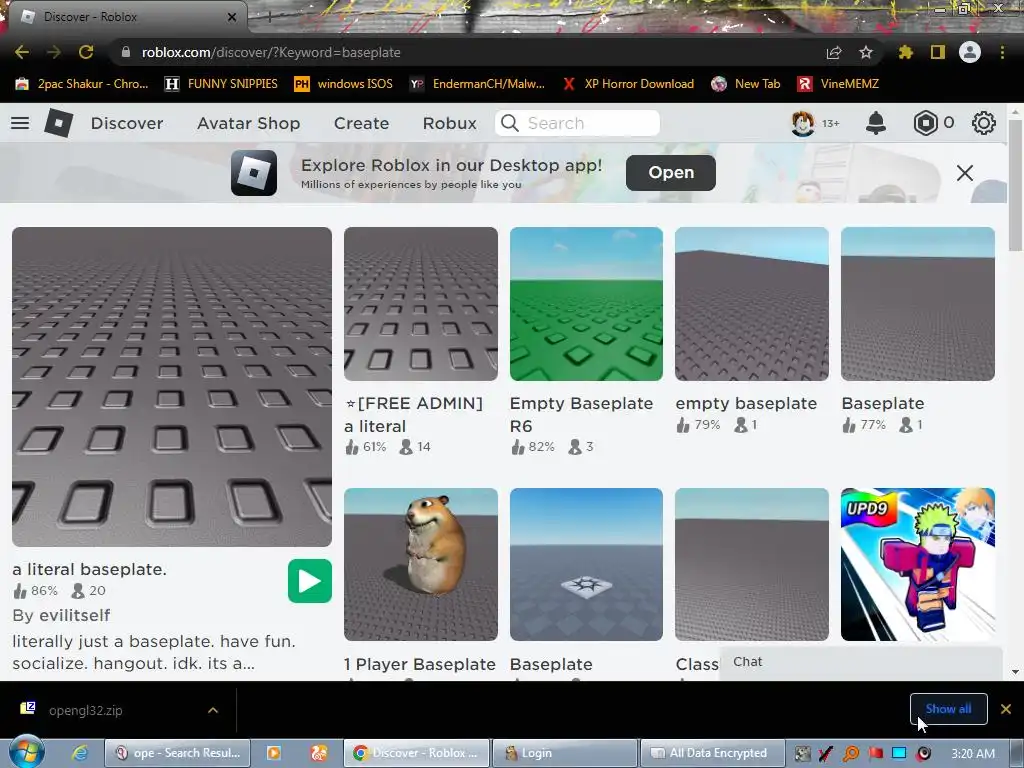1024x768 pixels.
Task: Click the Chrome address bar URL
Action: coord(271,52)
